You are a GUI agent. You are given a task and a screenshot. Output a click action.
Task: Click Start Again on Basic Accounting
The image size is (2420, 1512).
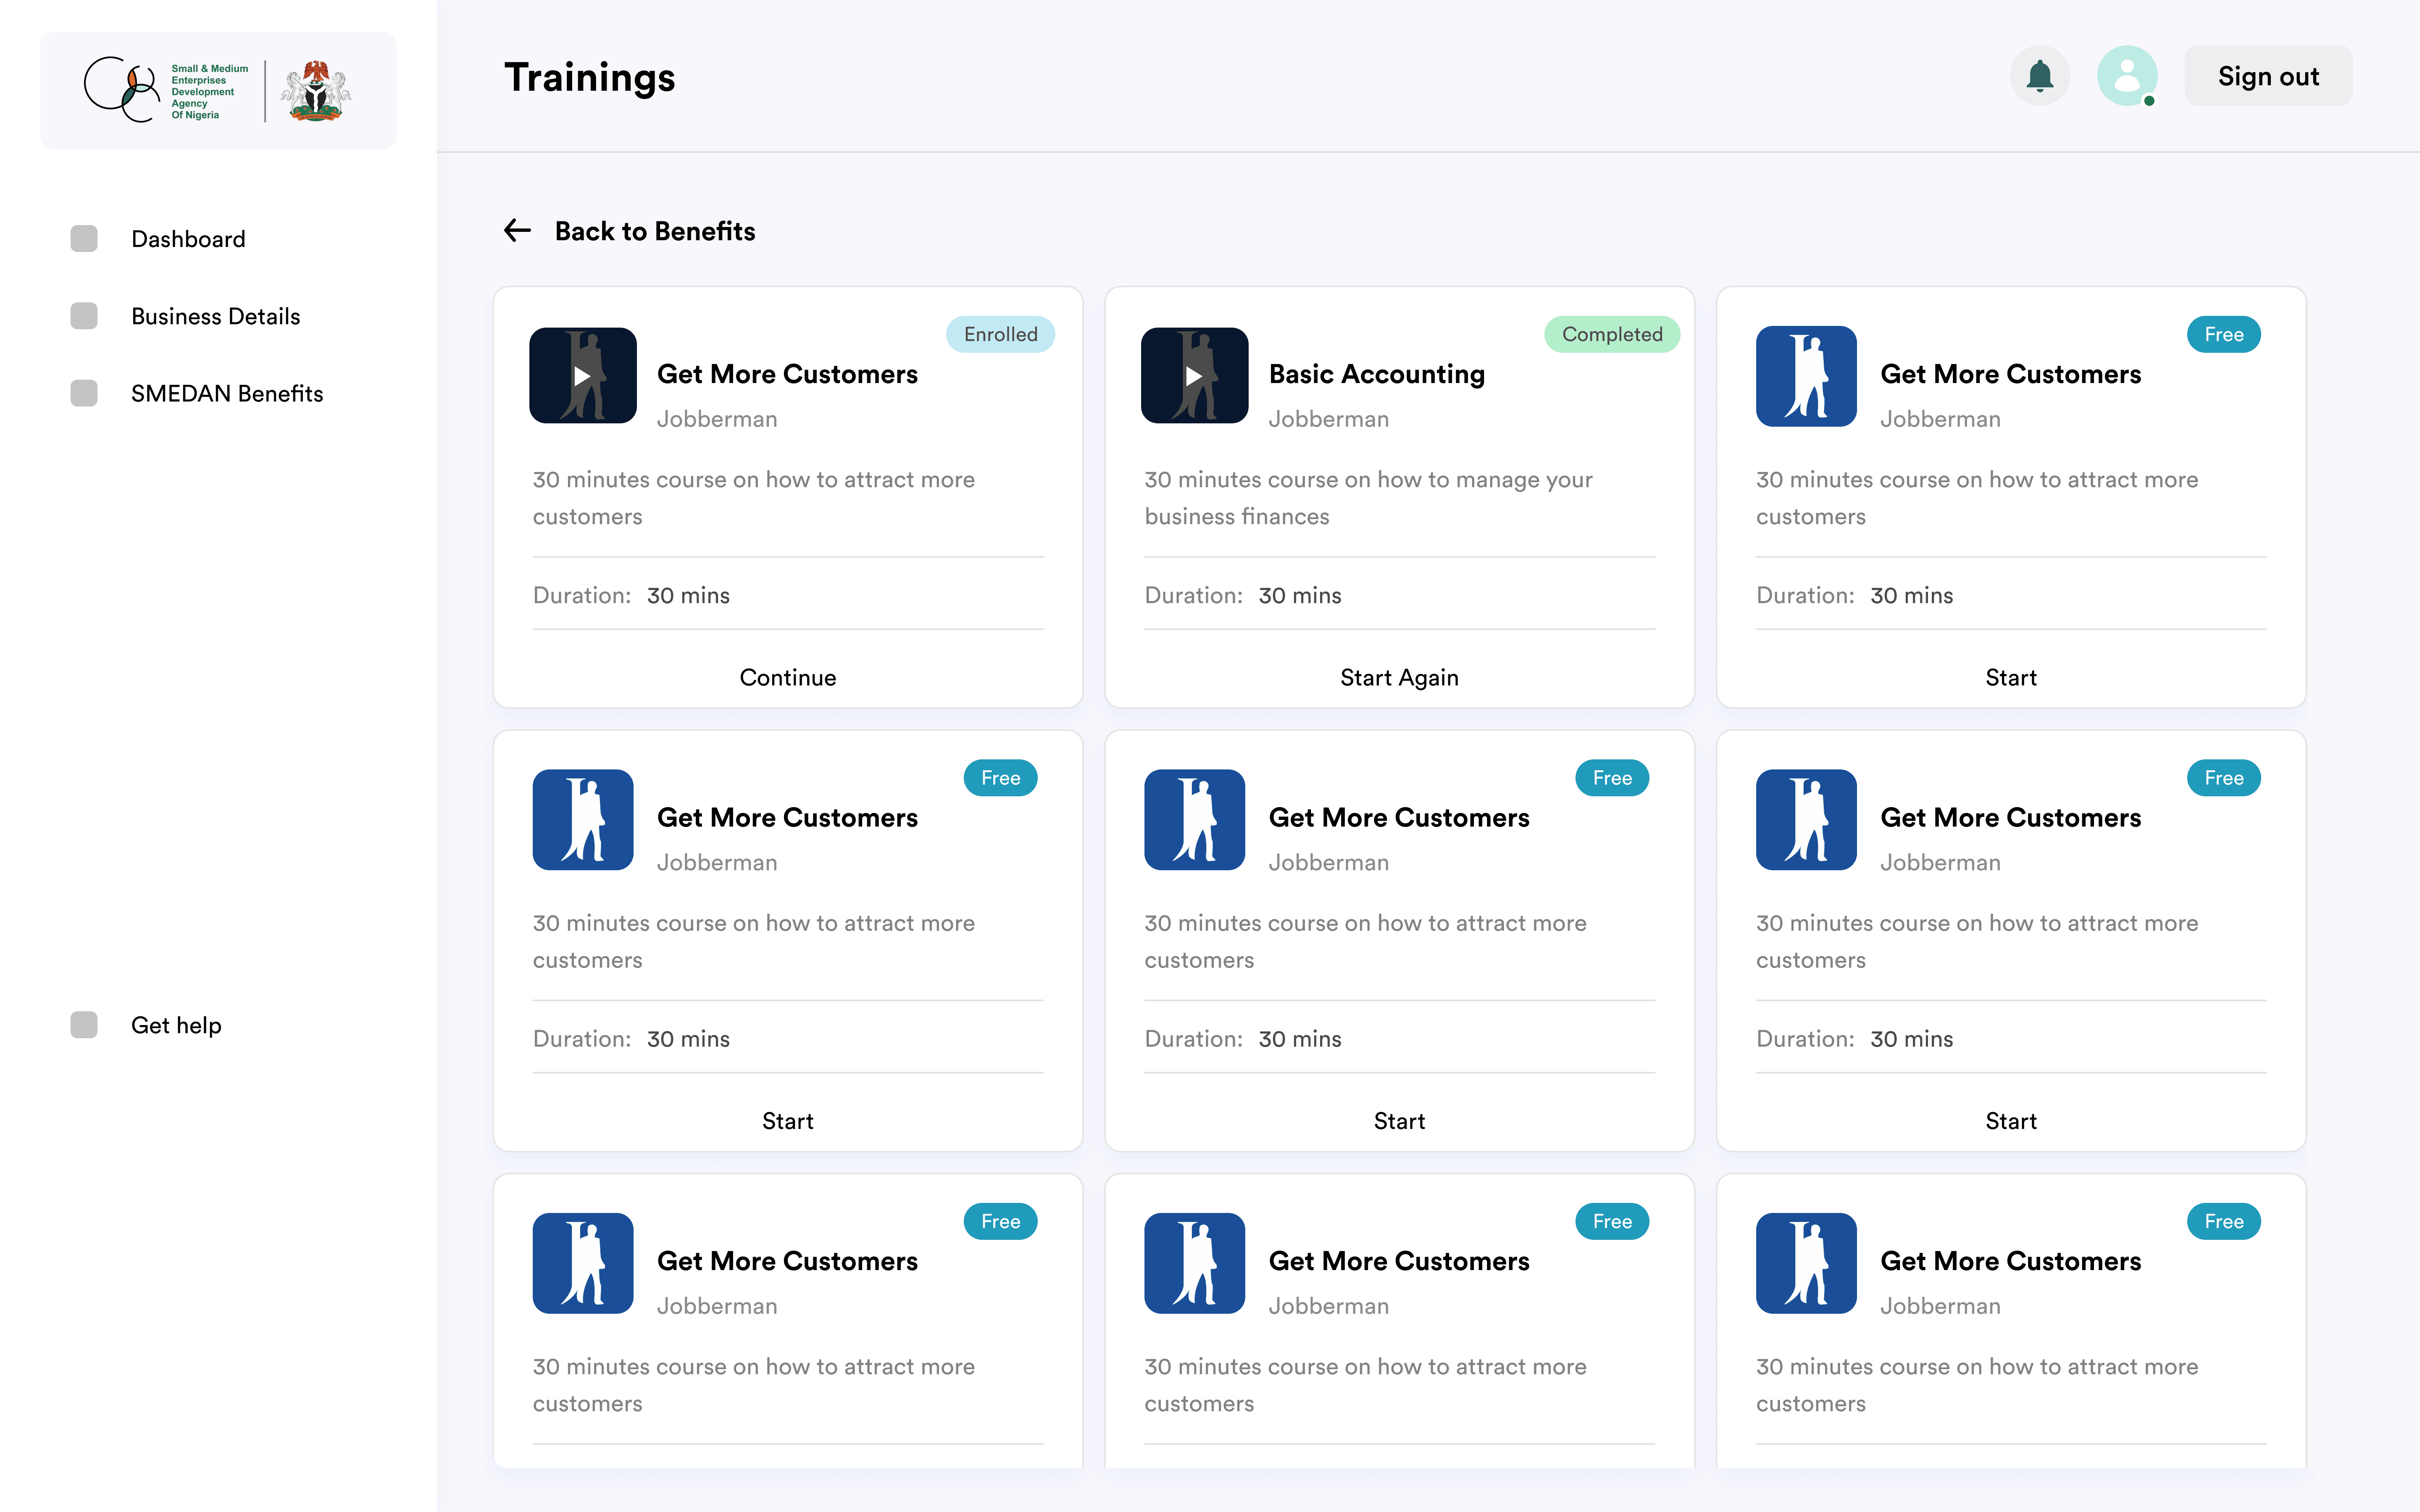[1399, 677]
